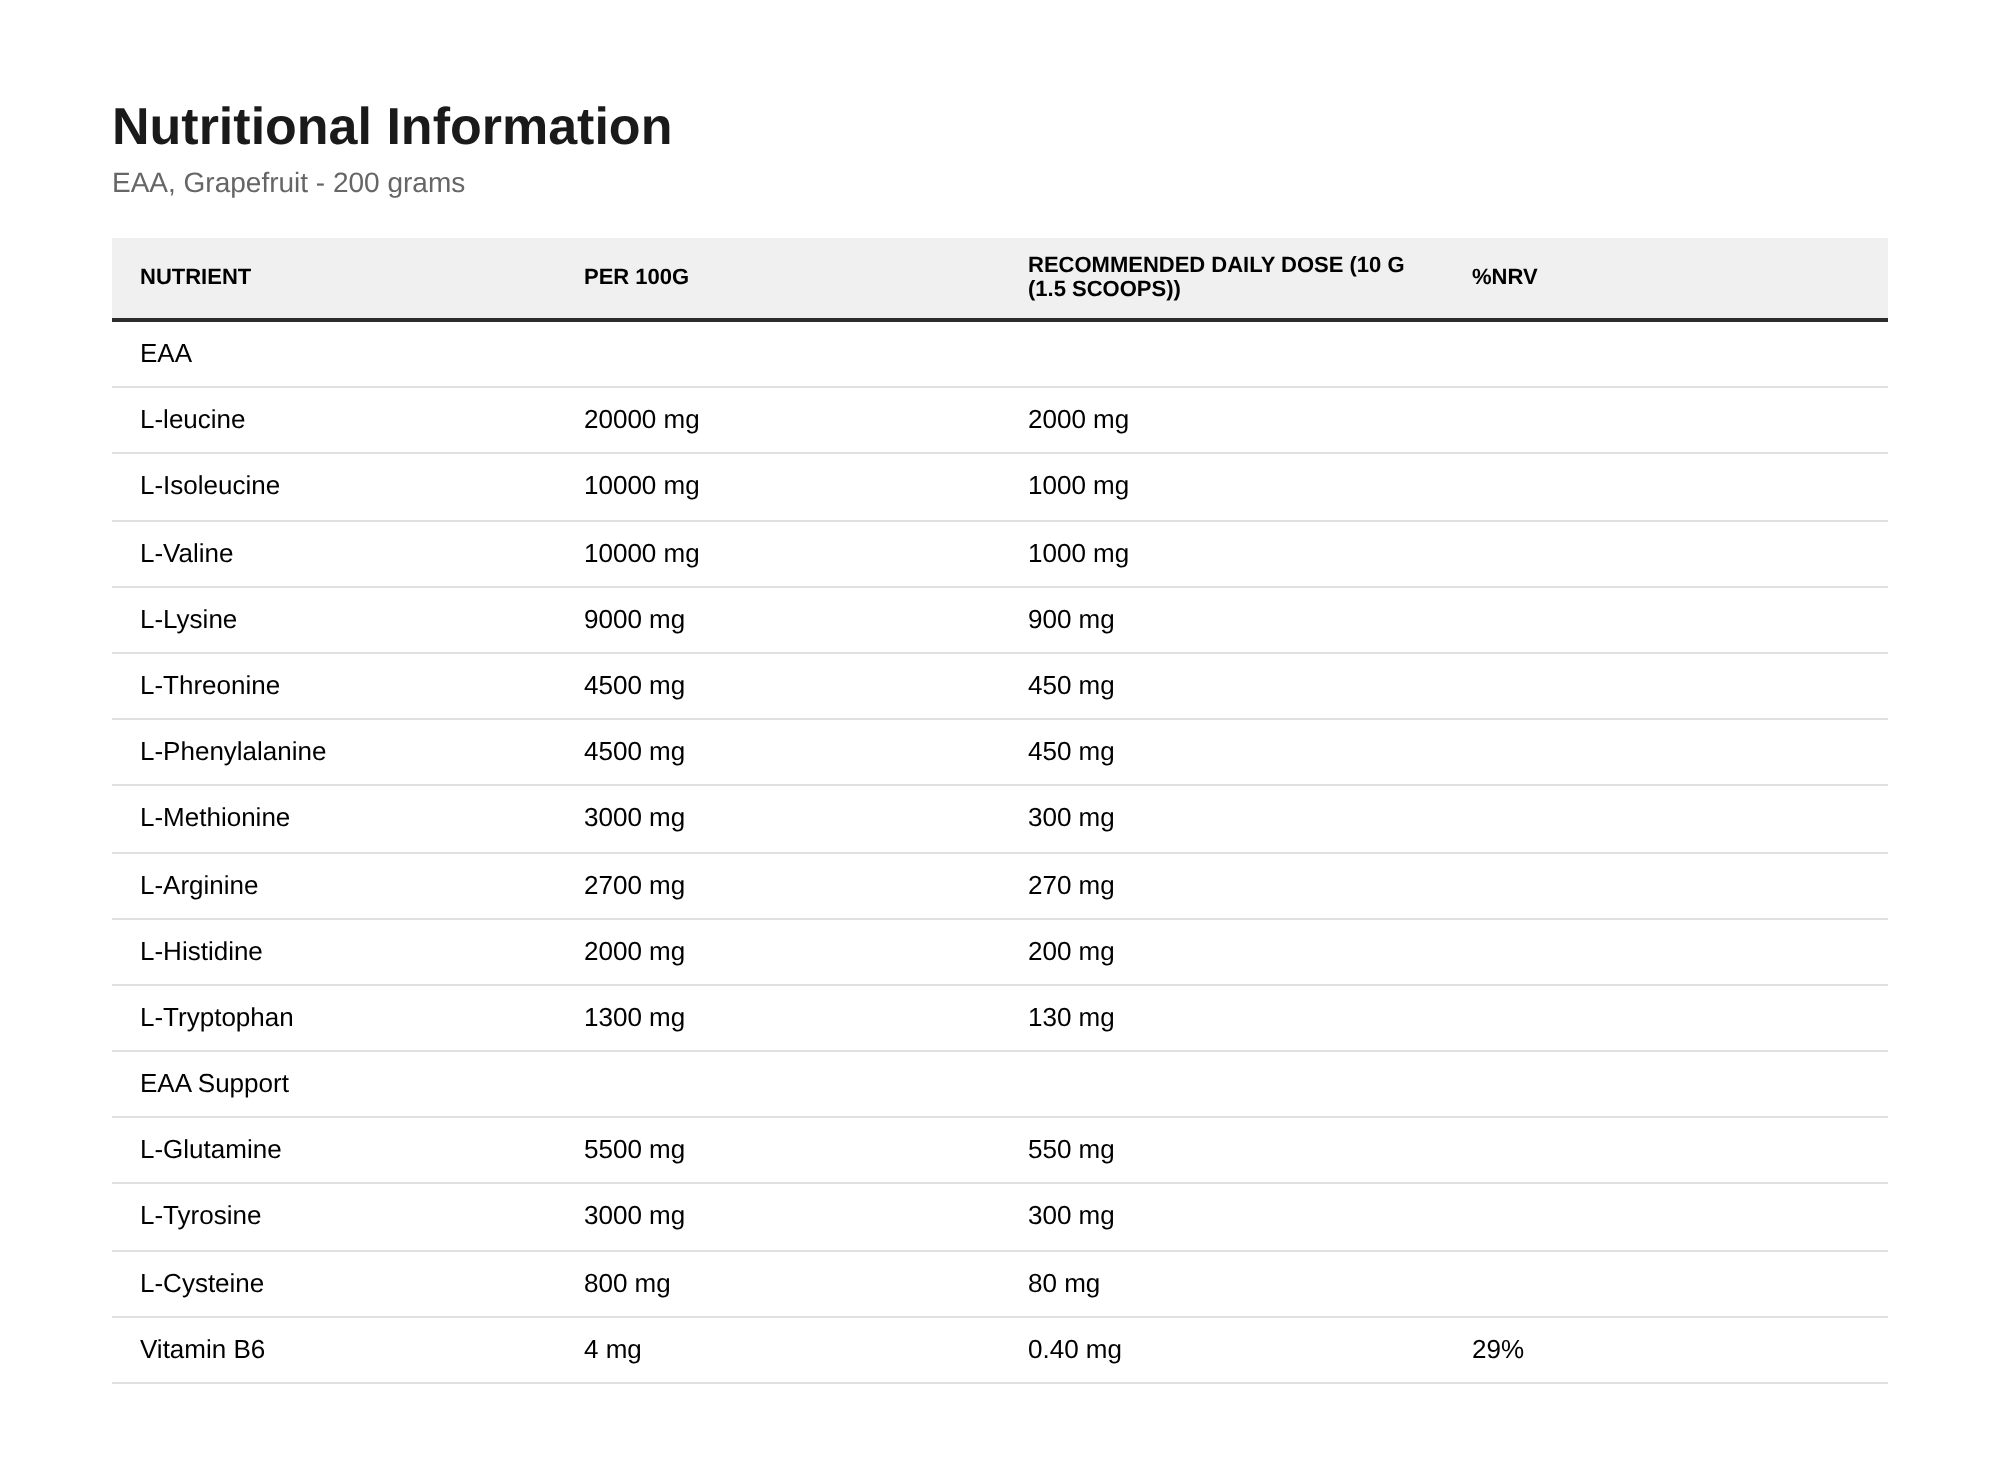The width and height of the screenshot is (2000, 1480).
Task: Select the L-Cysteine 80 mg dose
Action: (1064, 1283)
